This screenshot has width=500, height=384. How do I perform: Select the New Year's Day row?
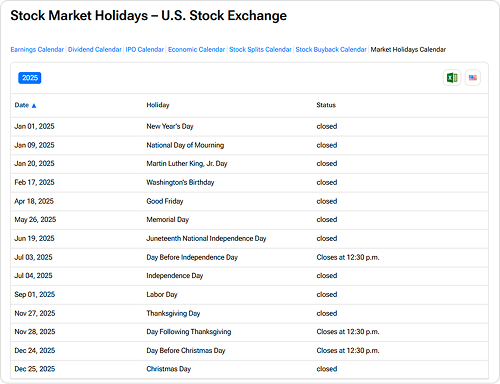pyautogui.click(x=249, y=127)
